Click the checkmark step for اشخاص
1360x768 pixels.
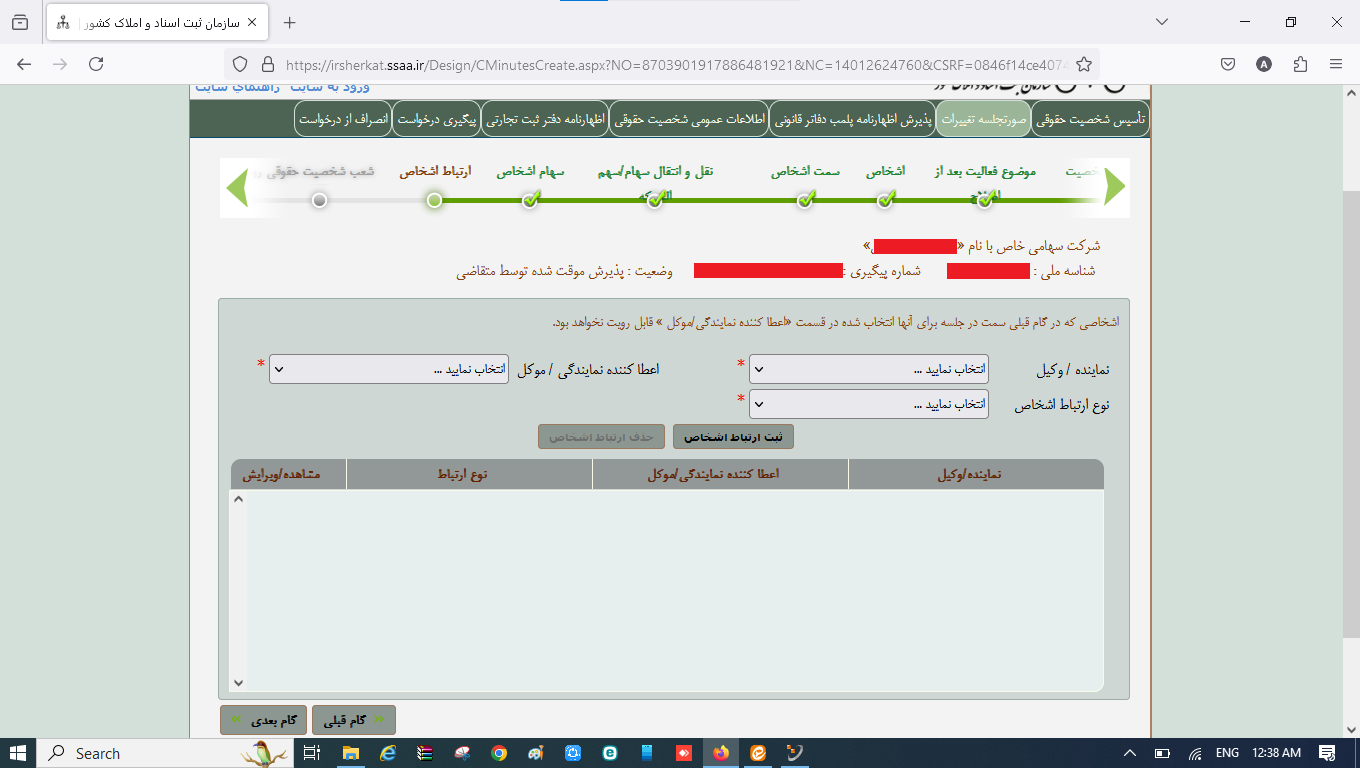(x=885, y=200)
